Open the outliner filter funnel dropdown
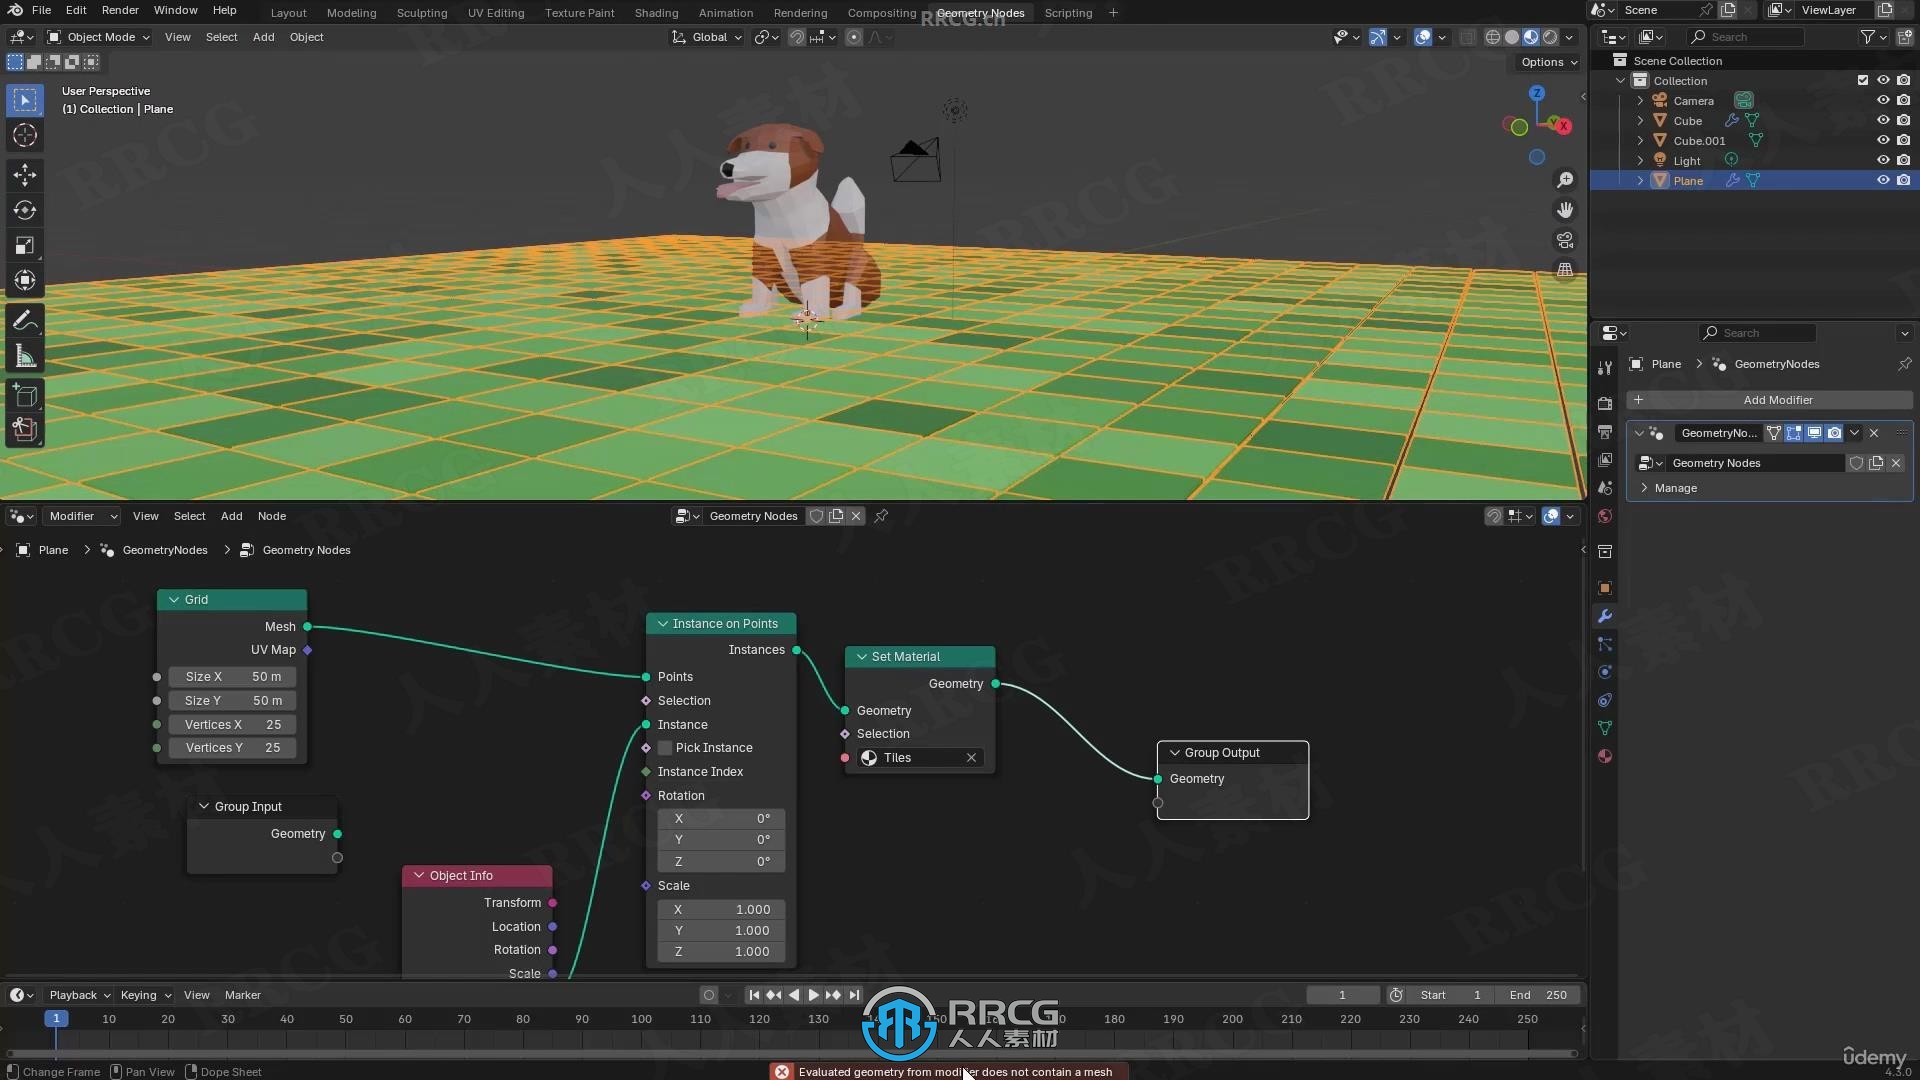 coord(1873,37)
